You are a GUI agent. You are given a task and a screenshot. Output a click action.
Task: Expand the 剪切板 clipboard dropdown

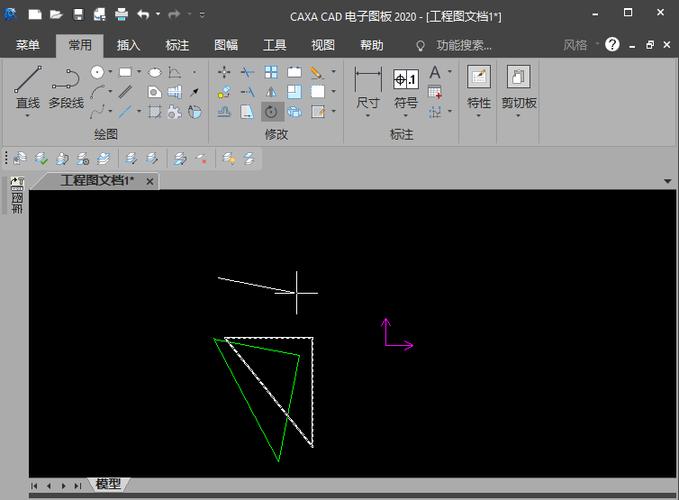[518, 115]
